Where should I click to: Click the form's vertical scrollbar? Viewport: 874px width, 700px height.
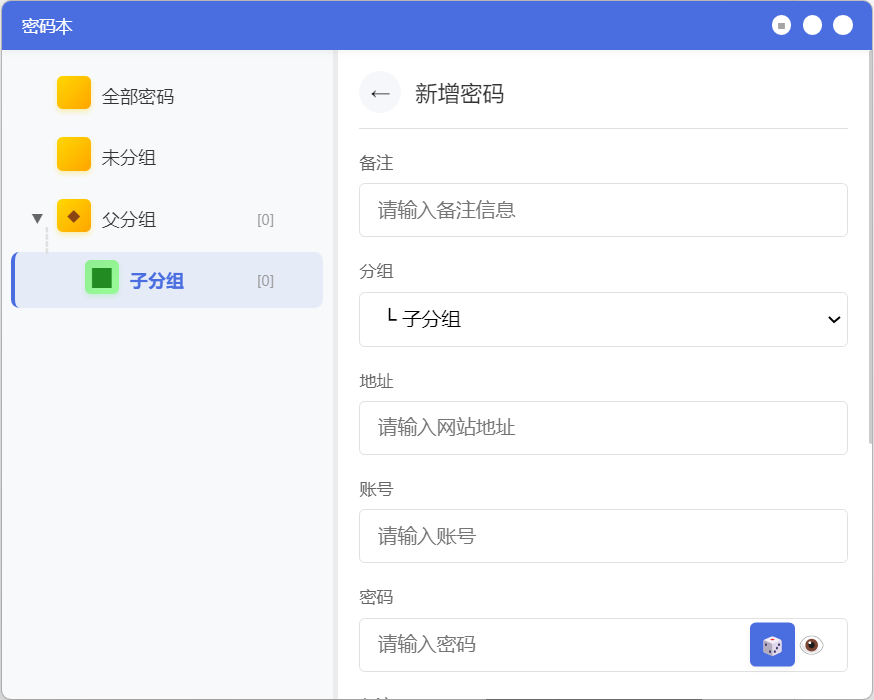point(870,250)
